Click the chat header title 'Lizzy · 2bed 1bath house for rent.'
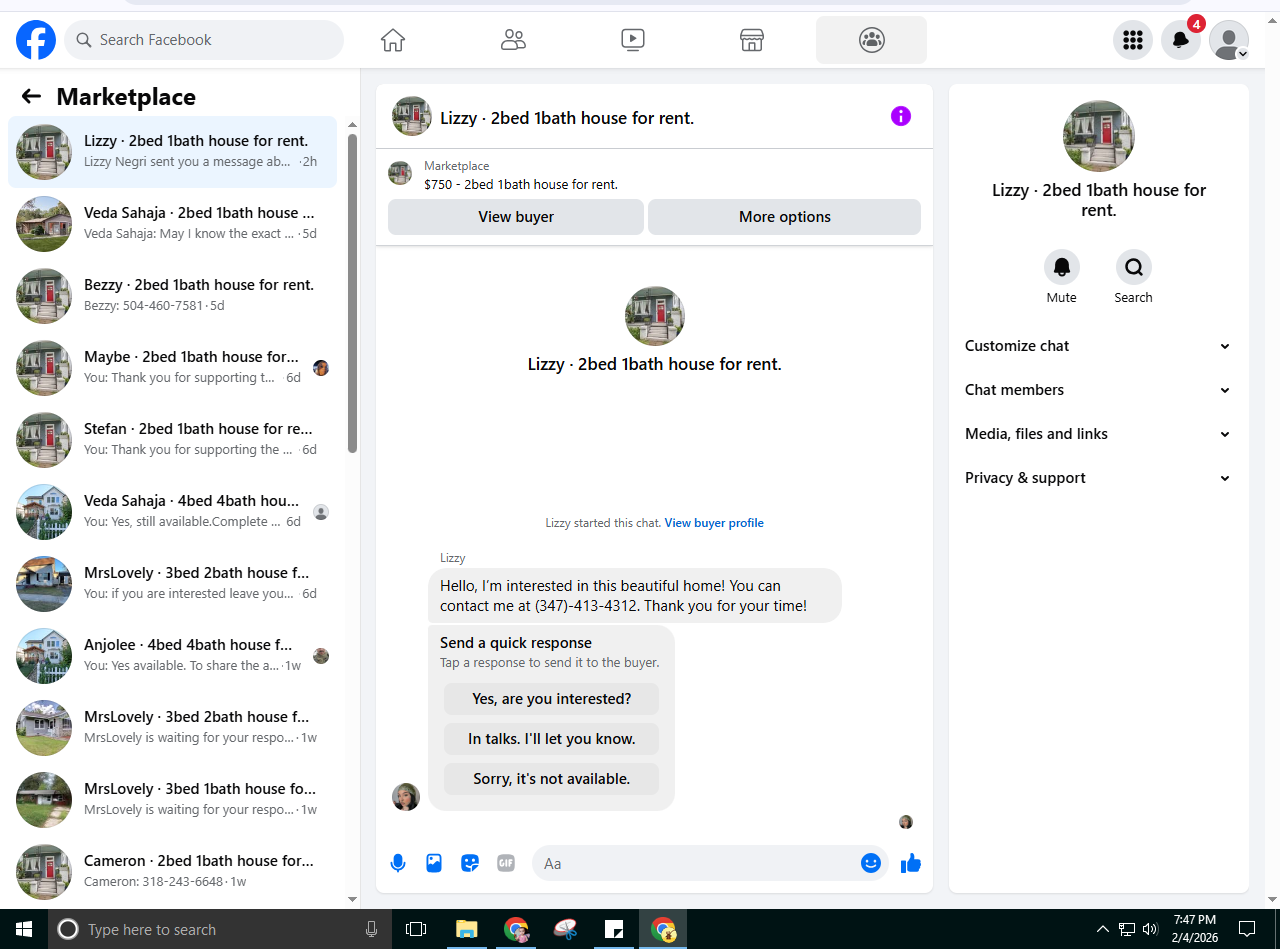This screenshot has width=1280, height=949. 567,118
